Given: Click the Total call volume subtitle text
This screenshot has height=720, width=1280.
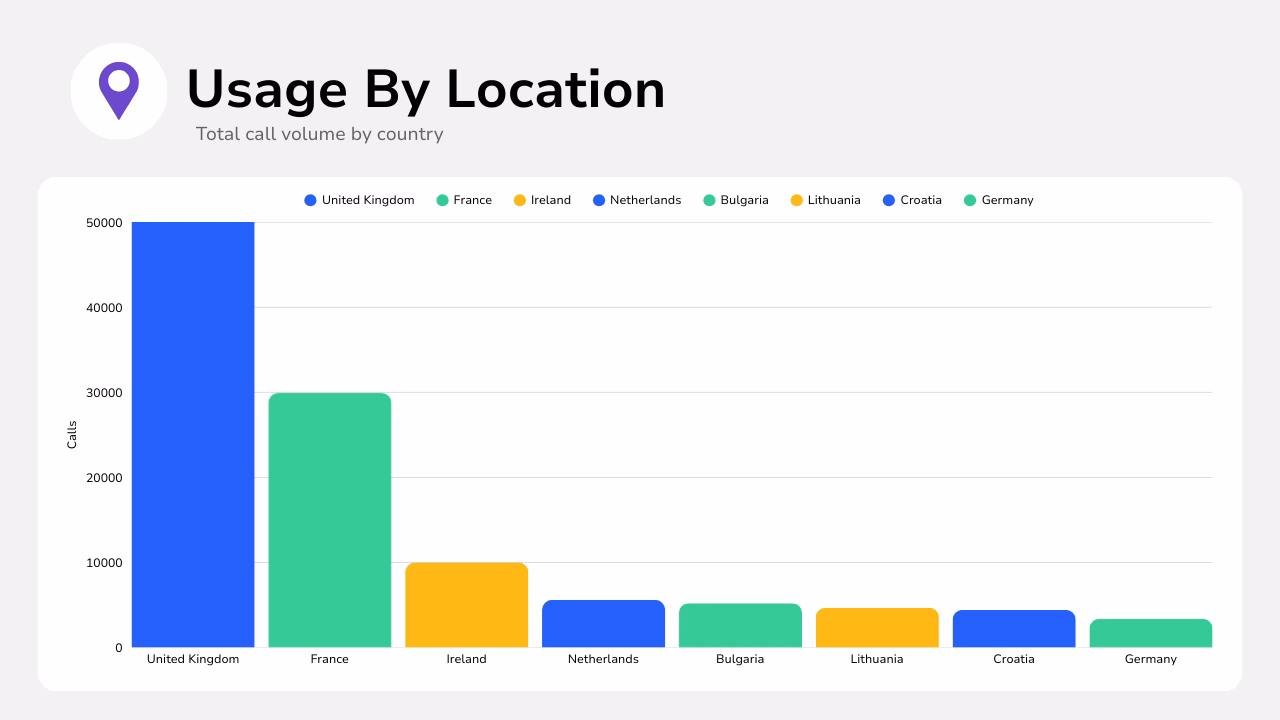Looking at the screenshot, I should click(319, 134).
